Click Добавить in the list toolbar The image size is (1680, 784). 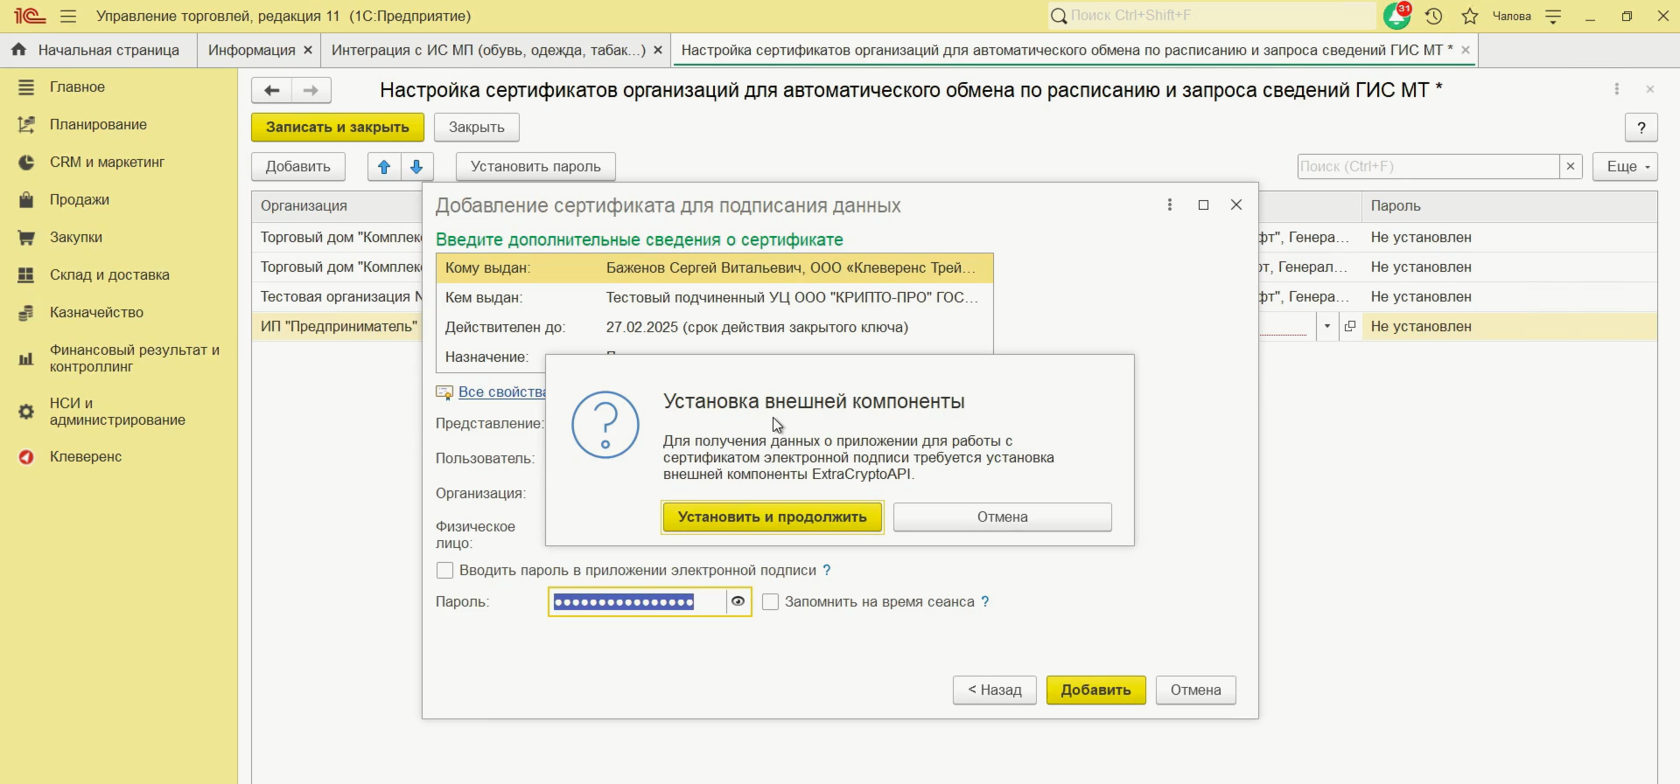pos(298,167)
